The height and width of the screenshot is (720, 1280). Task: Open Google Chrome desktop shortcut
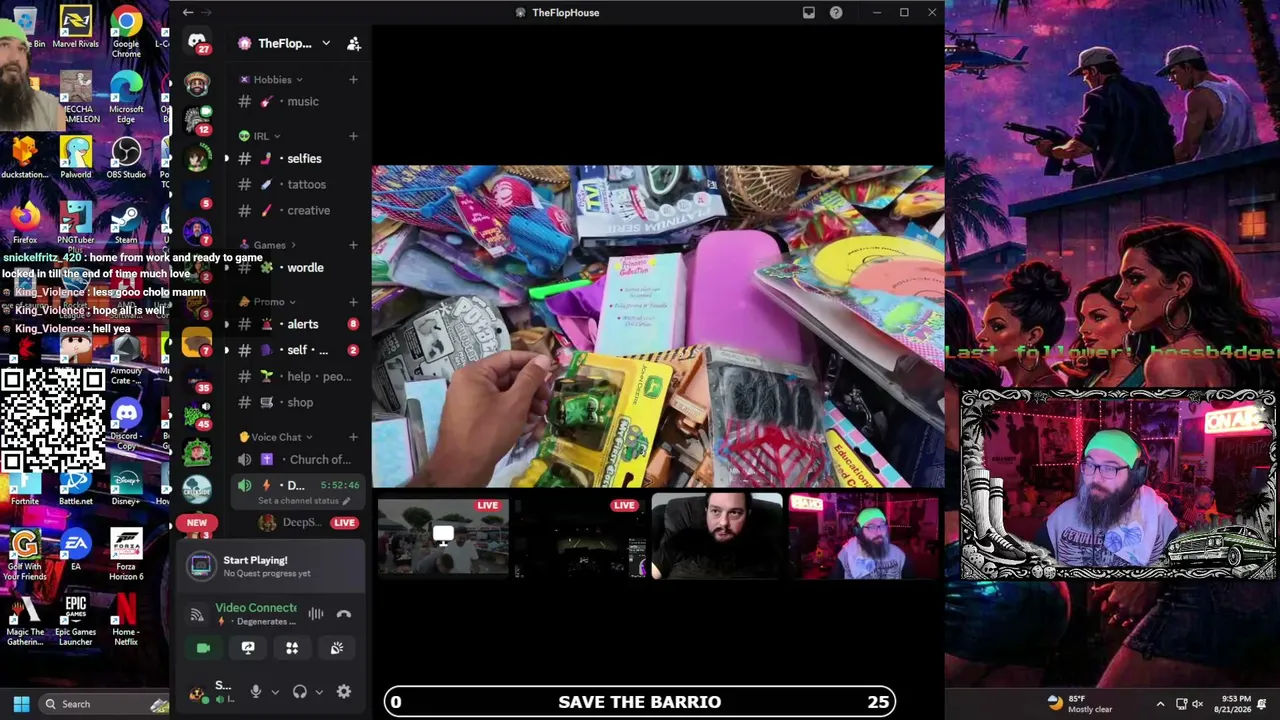126,31
